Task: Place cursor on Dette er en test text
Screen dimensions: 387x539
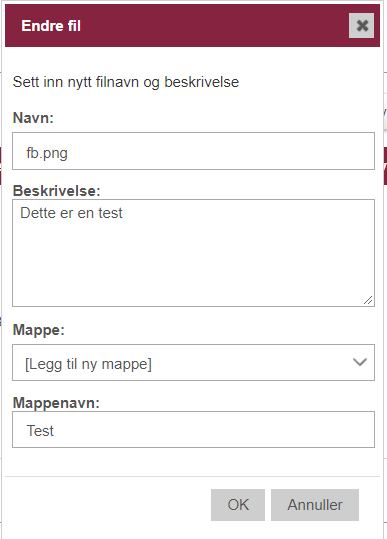Action: 71,213
